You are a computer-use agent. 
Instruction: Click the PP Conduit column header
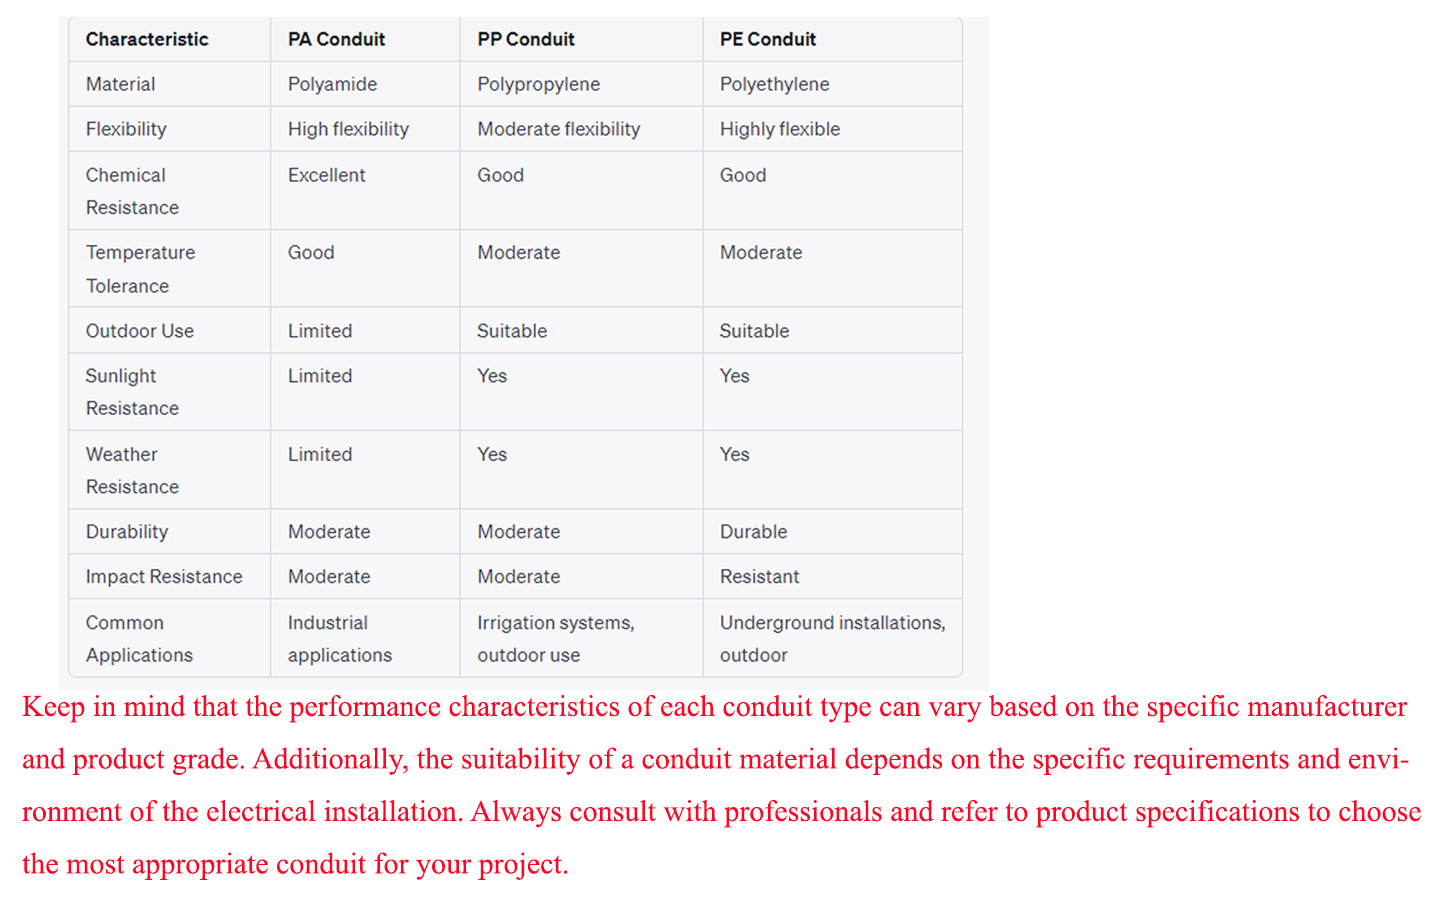click(x=526, y=40)
